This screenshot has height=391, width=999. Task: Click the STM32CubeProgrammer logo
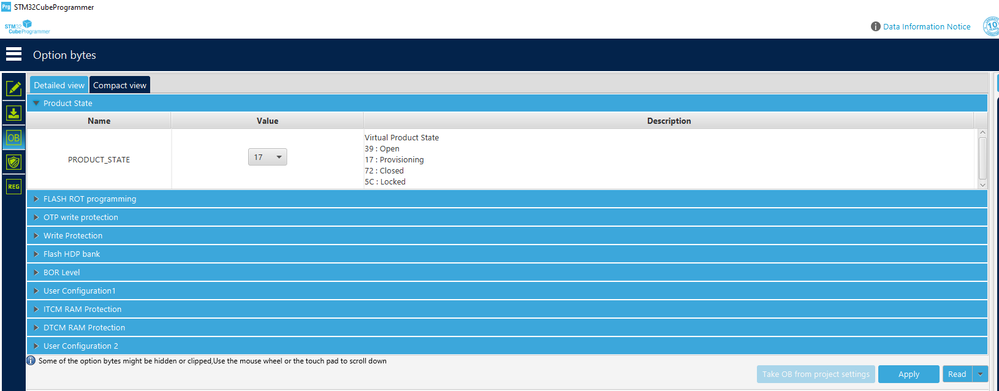tap(27, 27)
